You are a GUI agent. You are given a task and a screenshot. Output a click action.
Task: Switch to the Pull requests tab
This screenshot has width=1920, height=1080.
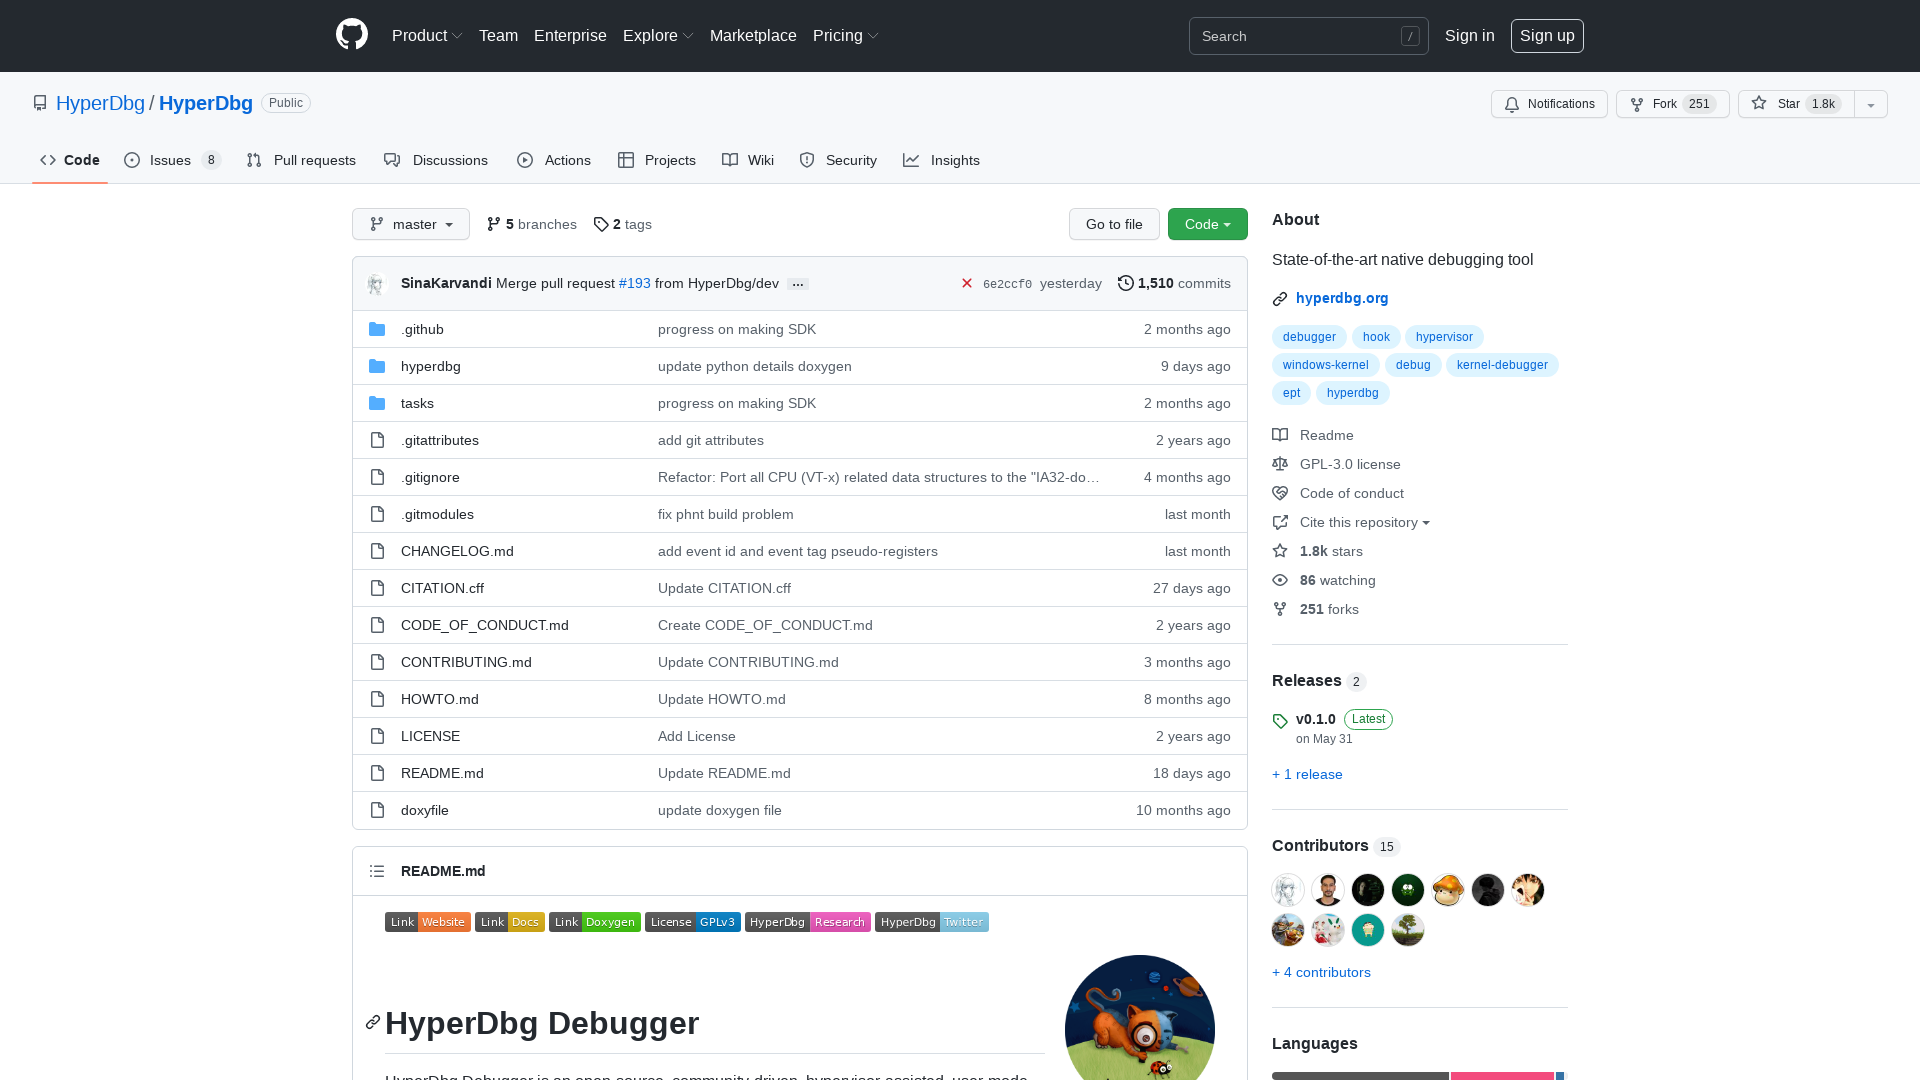click(301, 160)
